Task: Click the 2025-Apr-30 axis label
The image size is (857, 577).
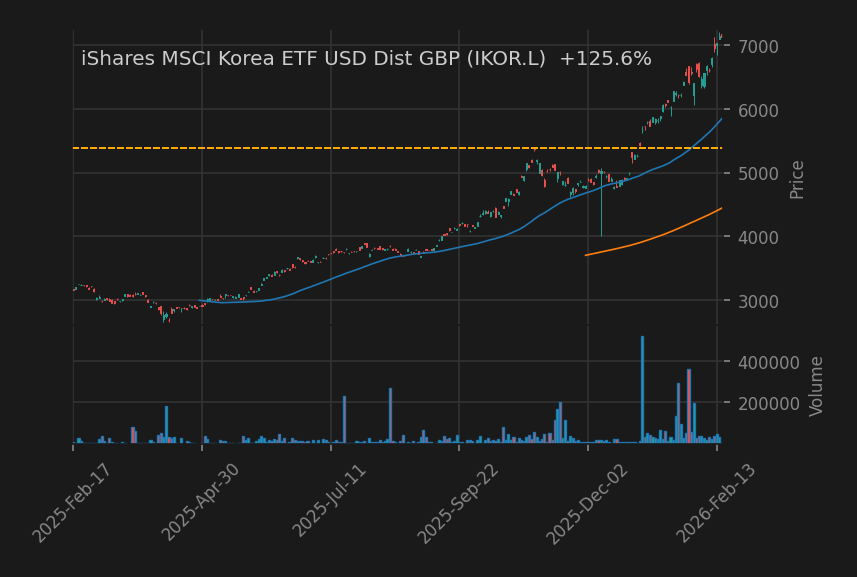Action: tap(198, 497)
